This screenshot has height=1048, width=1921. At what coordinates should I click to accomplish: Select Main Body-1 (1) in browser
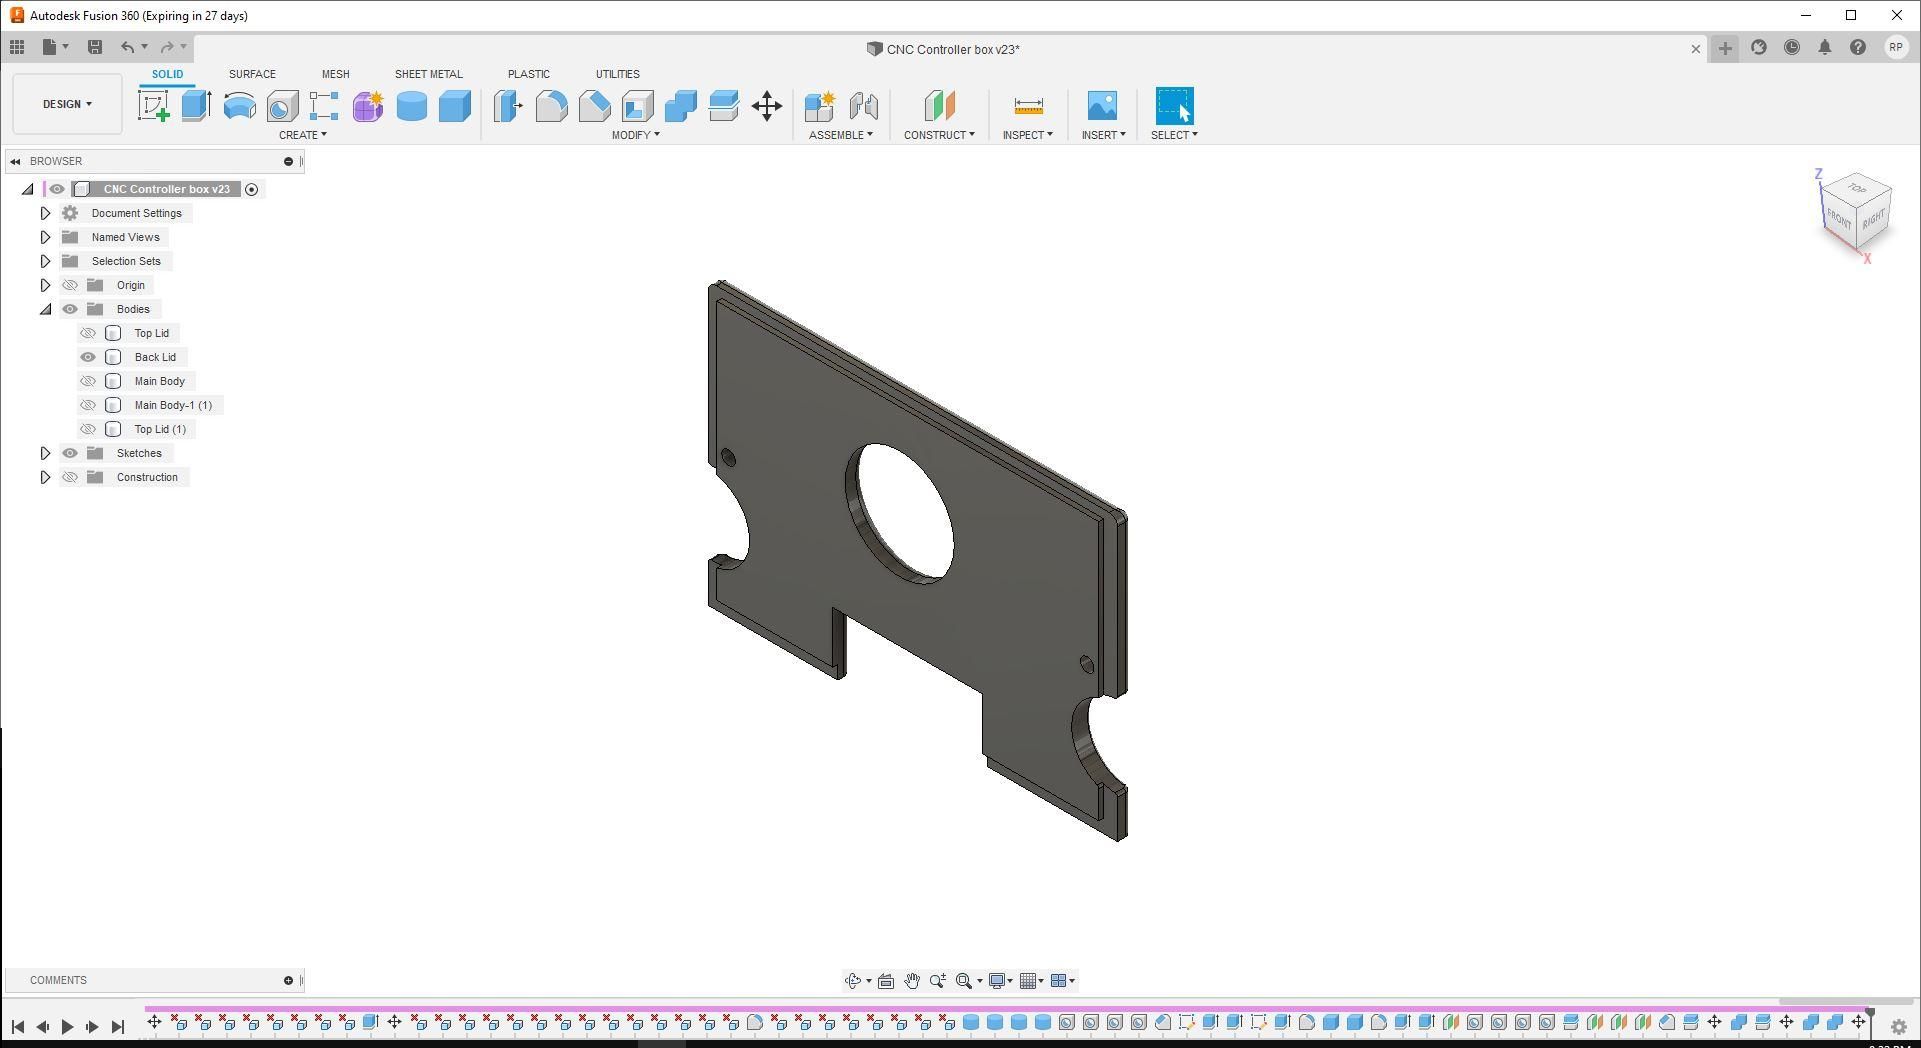(173, 405)
